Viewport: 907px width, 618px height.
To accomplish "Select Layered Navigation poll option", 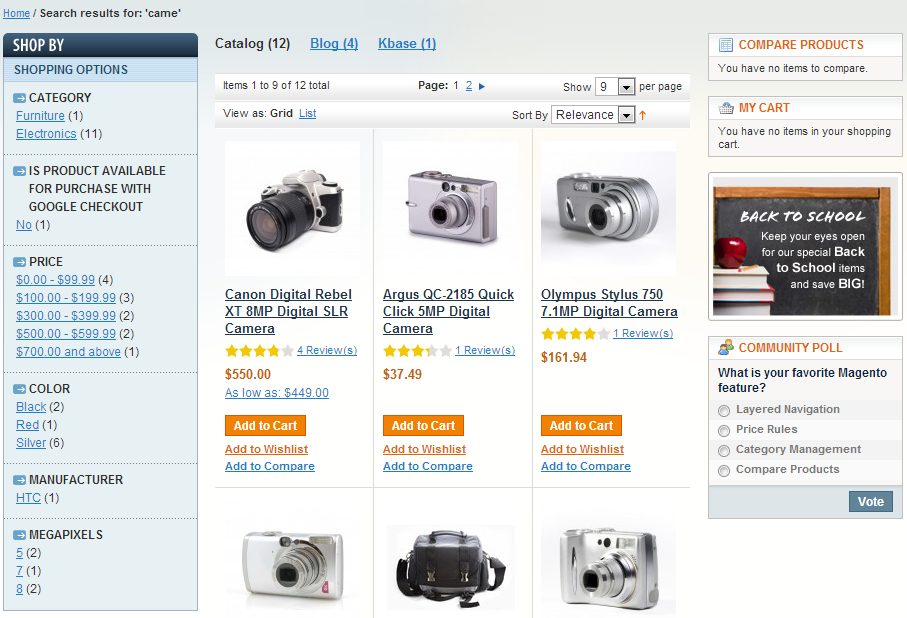I will click(x=724, y=411).
